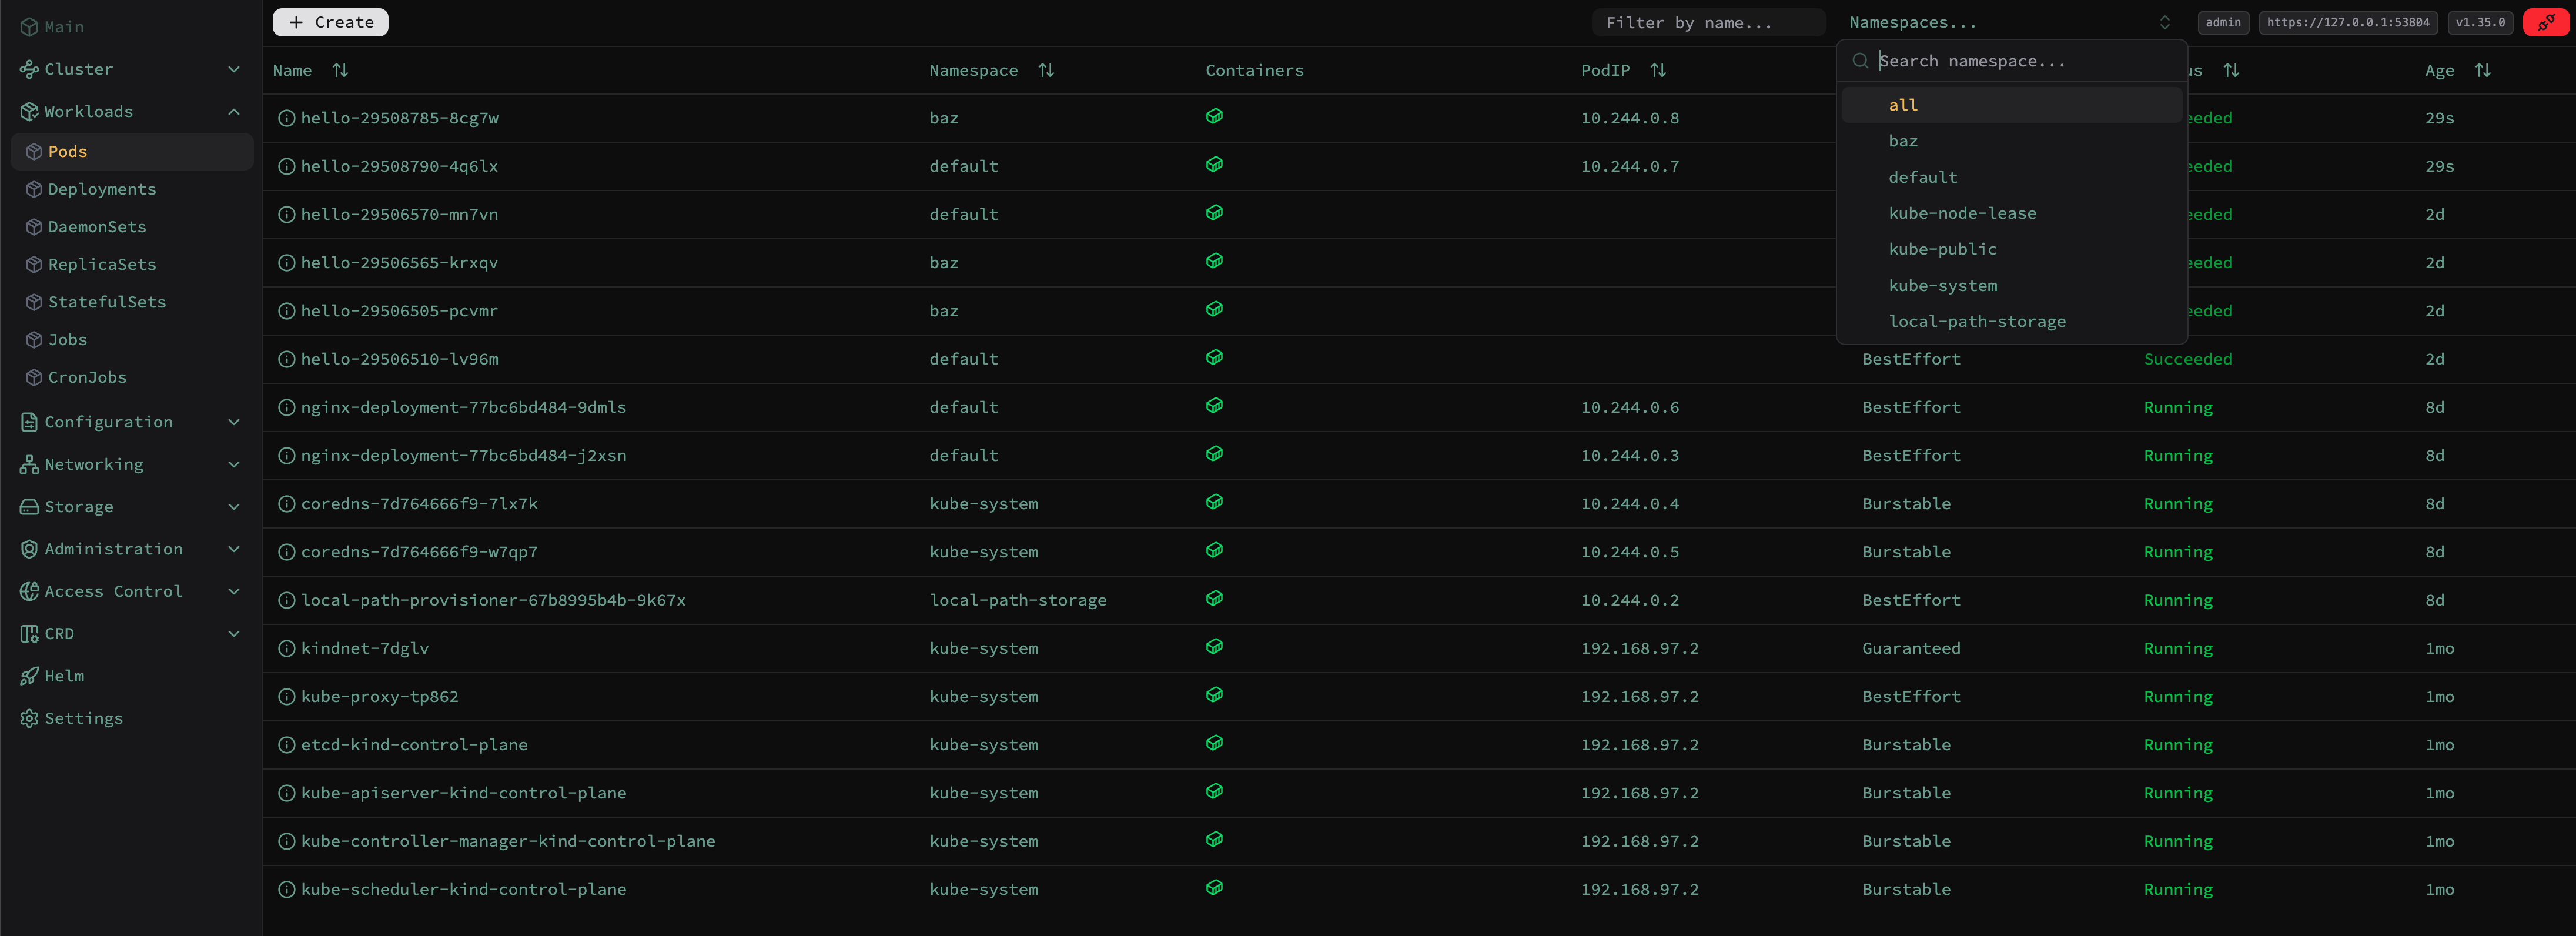This screenshot has width=2576, height=936.
Task: Open Settings from the sidebar
Action: coord(83,718)
